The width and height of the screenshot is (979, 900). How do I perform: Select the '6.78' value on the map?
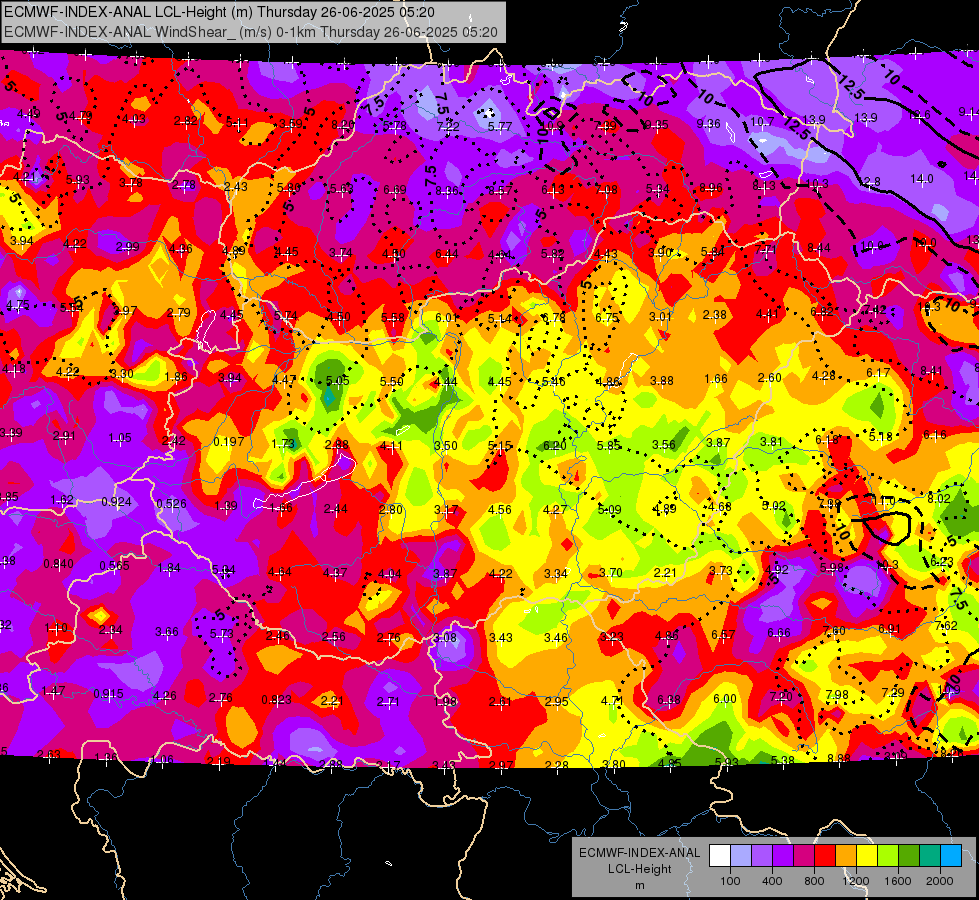tap(553, 318)
